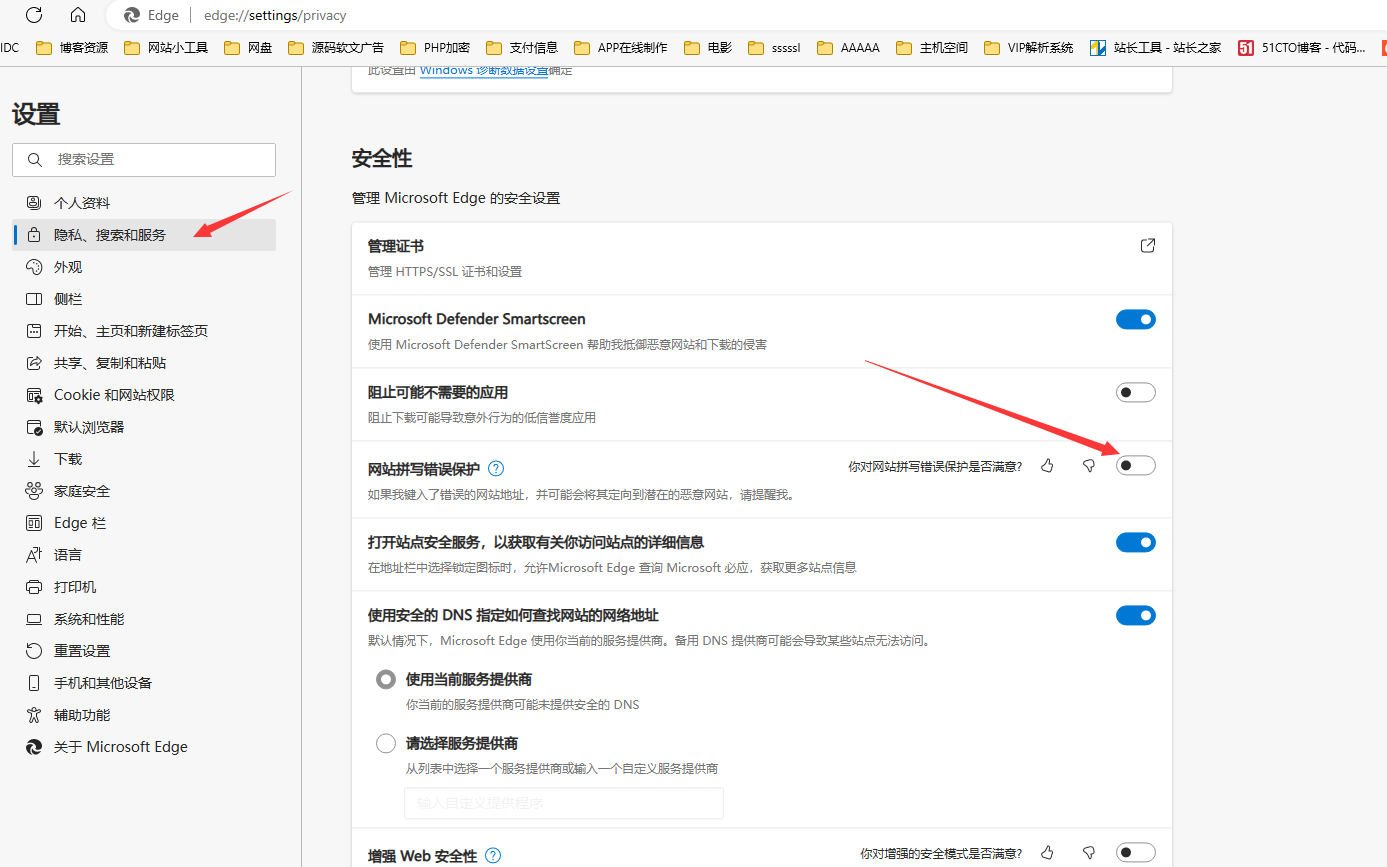
Task: Open 默认浏览器 settings section
Action: pos(144,427)
